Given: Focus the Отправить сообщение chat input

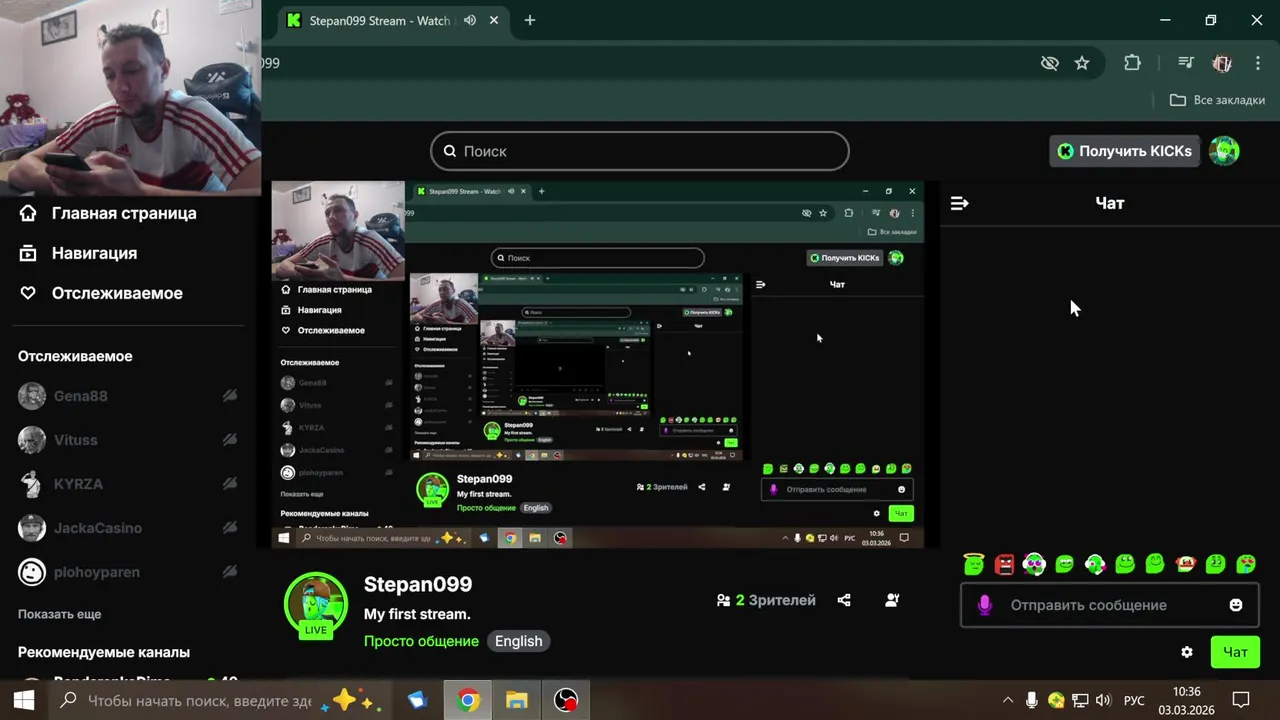Looking at the screenshot, I should [1110, 605].
